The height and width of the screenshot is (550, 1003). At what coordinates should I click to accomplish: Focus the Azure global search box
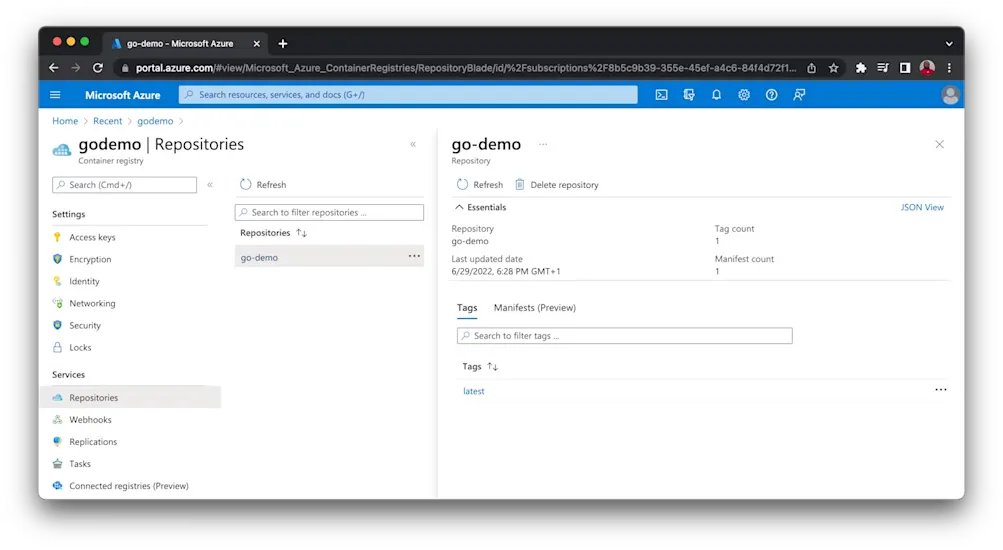(408, 95)
